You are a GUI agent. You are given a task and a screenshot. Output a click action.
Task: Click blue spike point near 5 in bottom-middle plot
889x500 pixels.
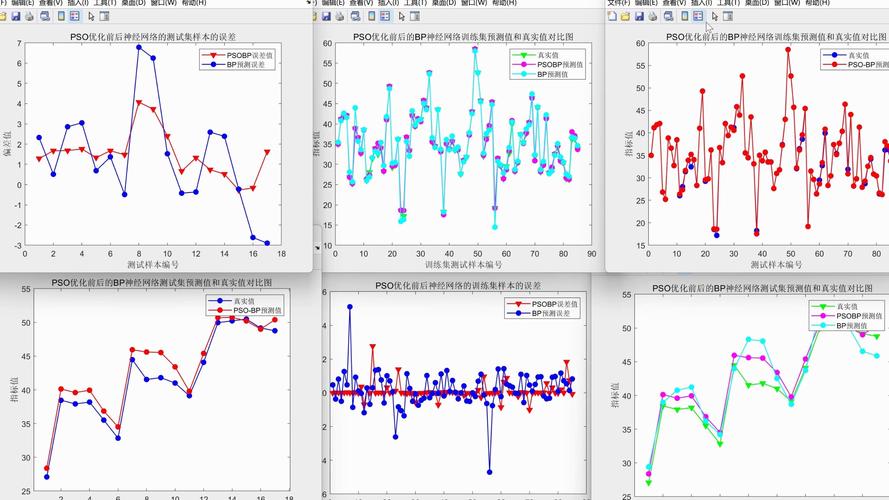point(350,307)
